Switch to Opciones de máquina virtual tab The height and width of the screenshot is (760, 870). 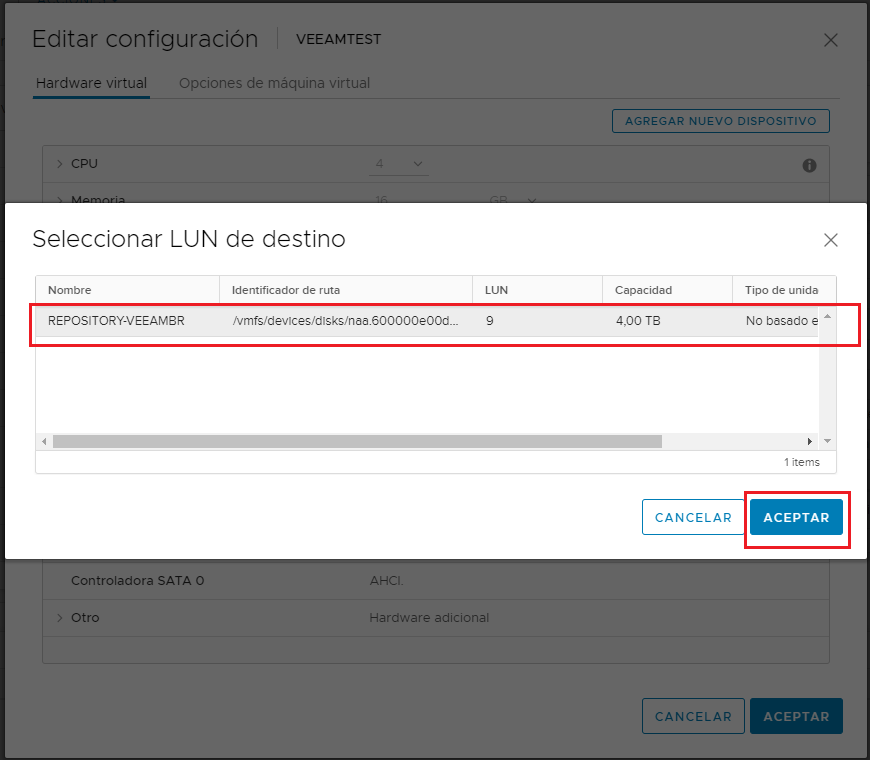point(274,83)
